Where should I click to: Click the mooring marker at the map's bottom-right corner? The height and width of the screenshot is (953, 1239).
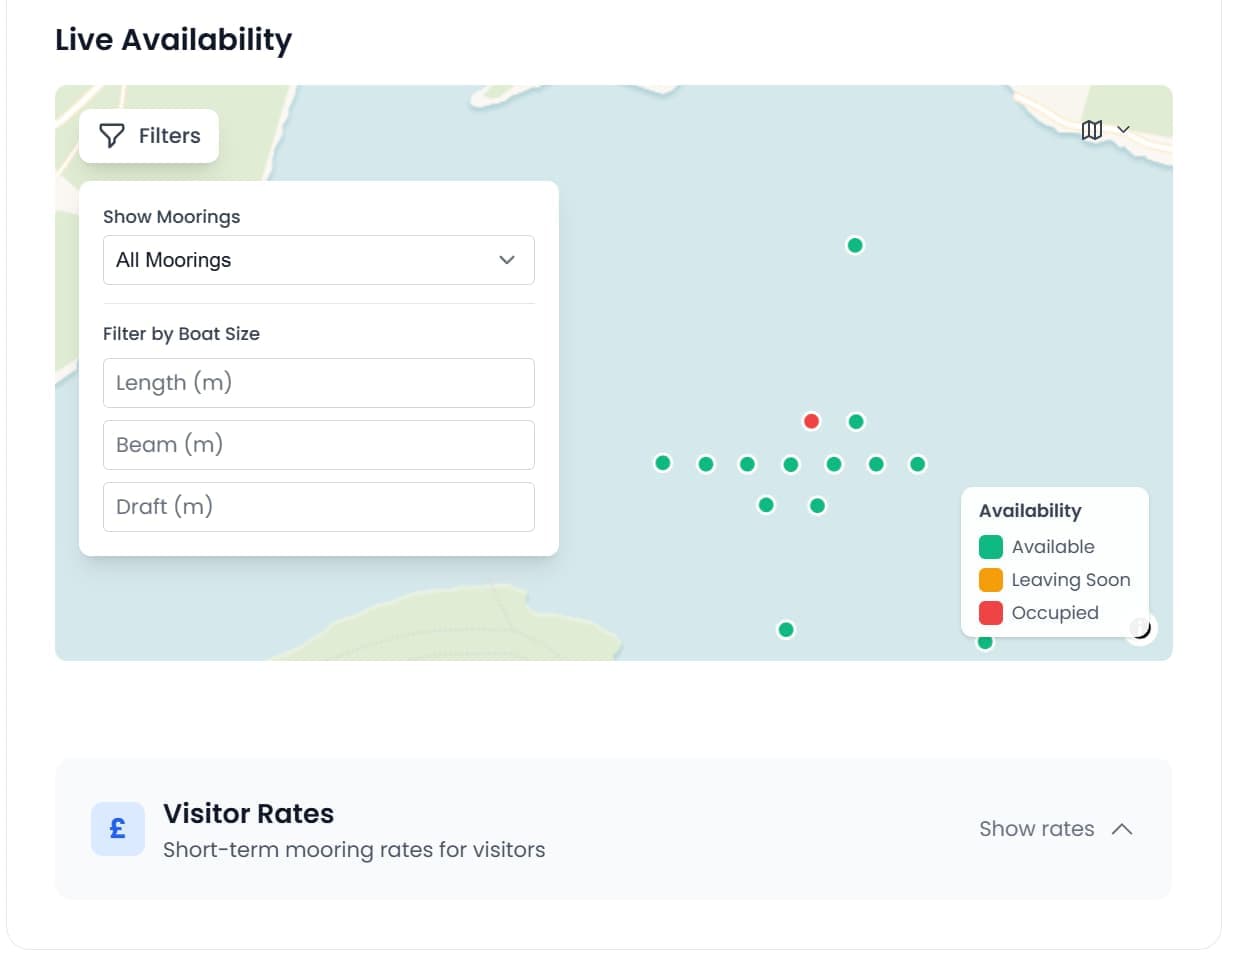point(985,643)
